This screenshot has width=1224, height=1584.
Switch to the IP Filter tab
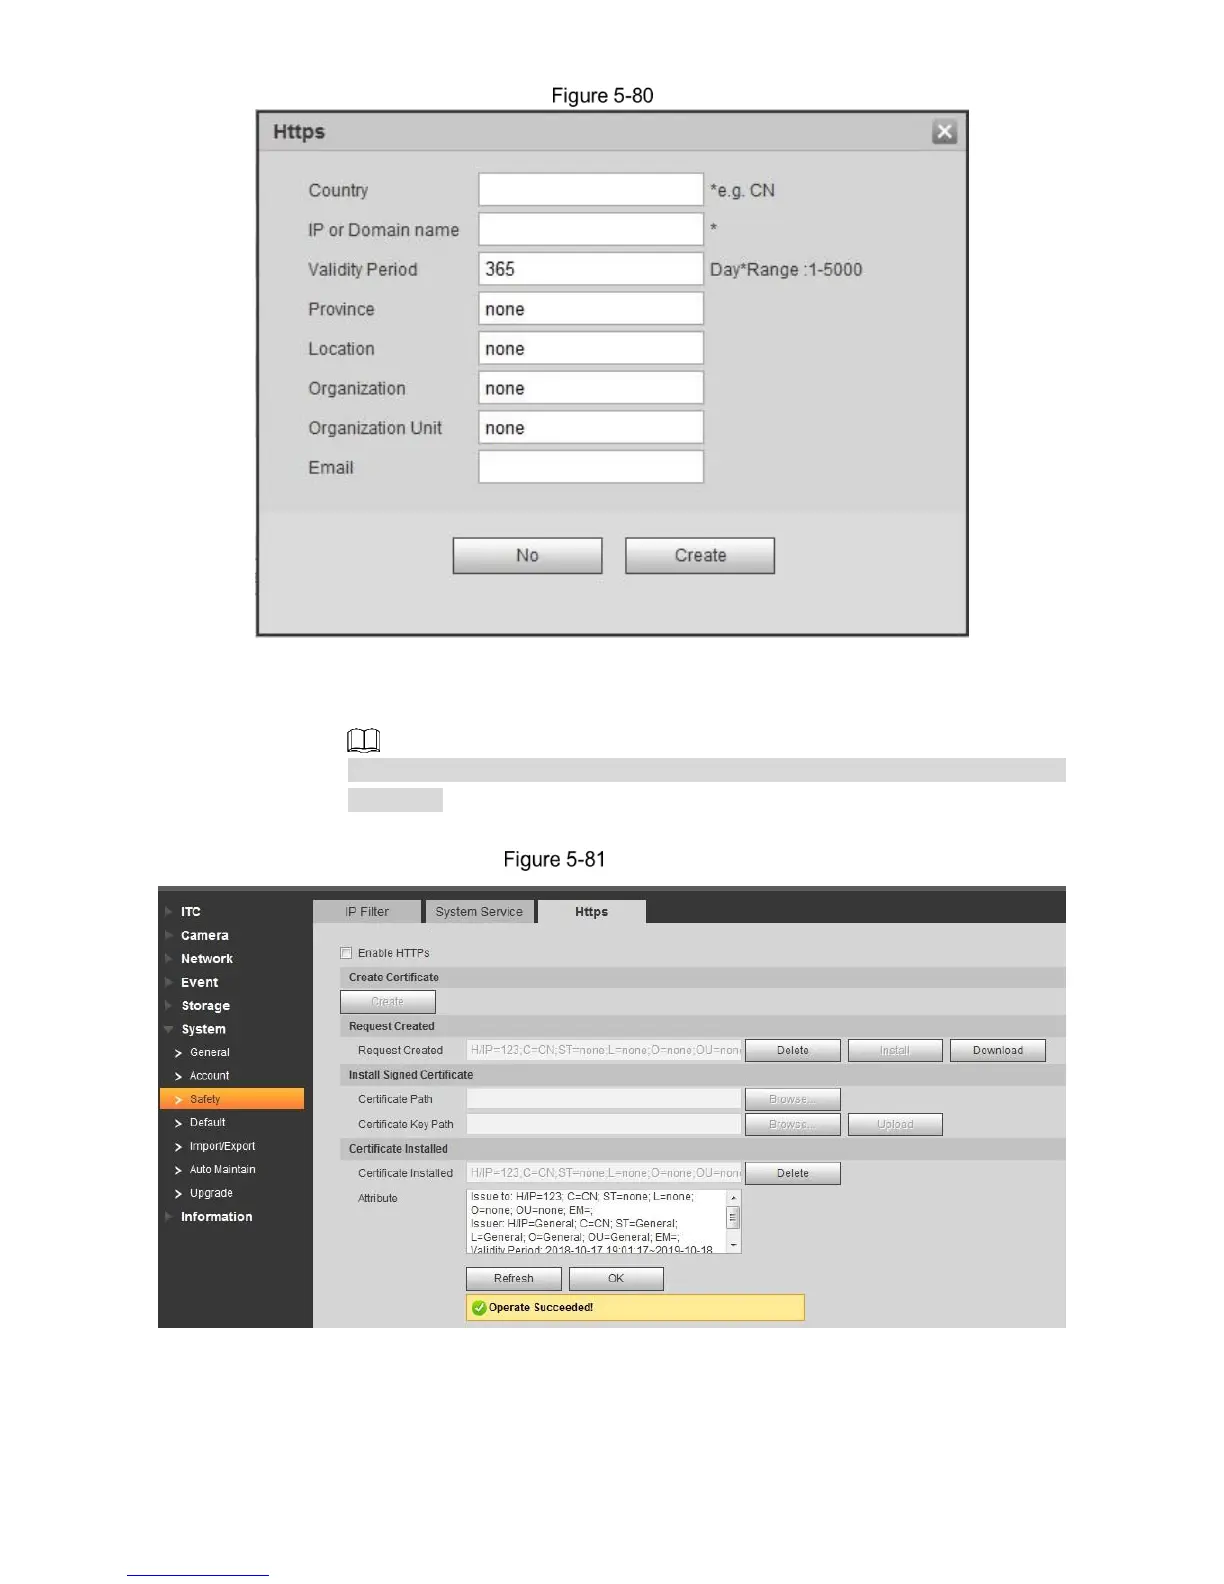tap(367, 912)
